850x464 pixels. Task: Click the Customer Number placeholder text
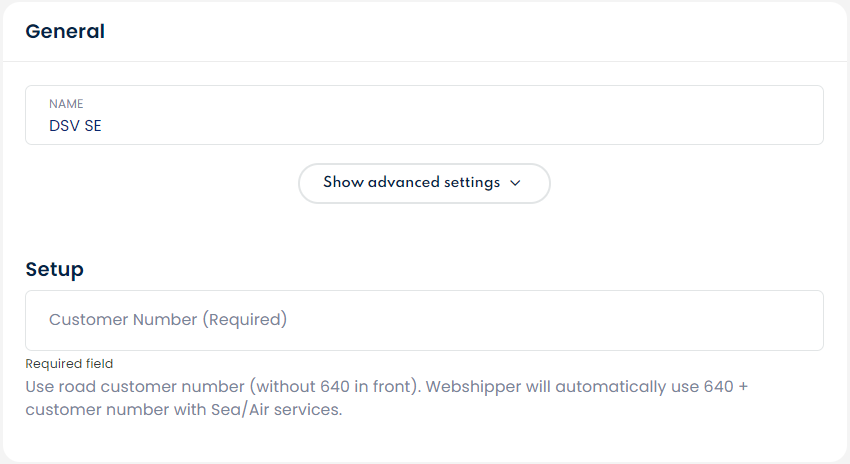click(x=168, y=320)
